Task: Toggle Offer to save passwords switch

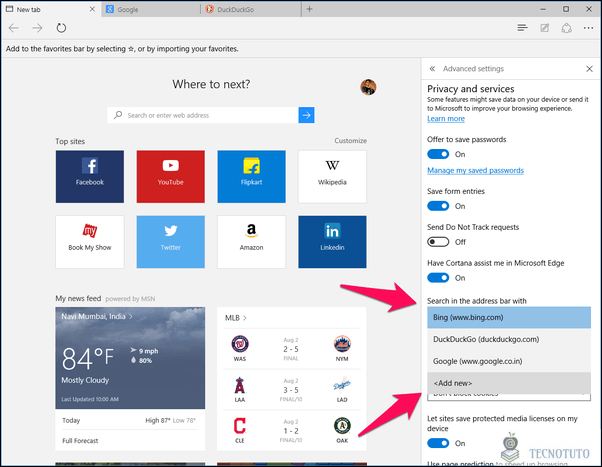Action: click(x=438, y=154)
